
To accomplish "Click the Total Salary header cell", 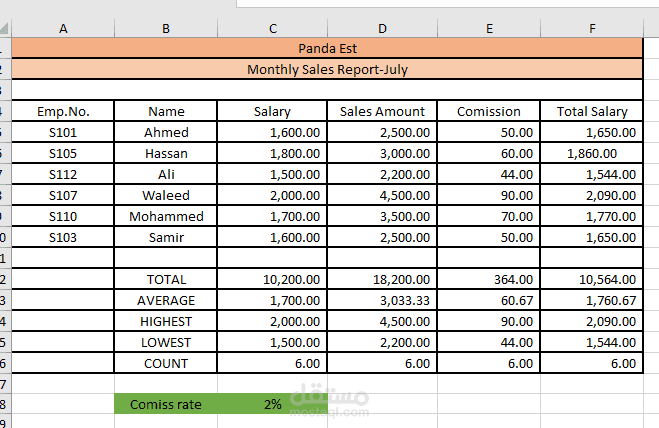I will (592, 112).
